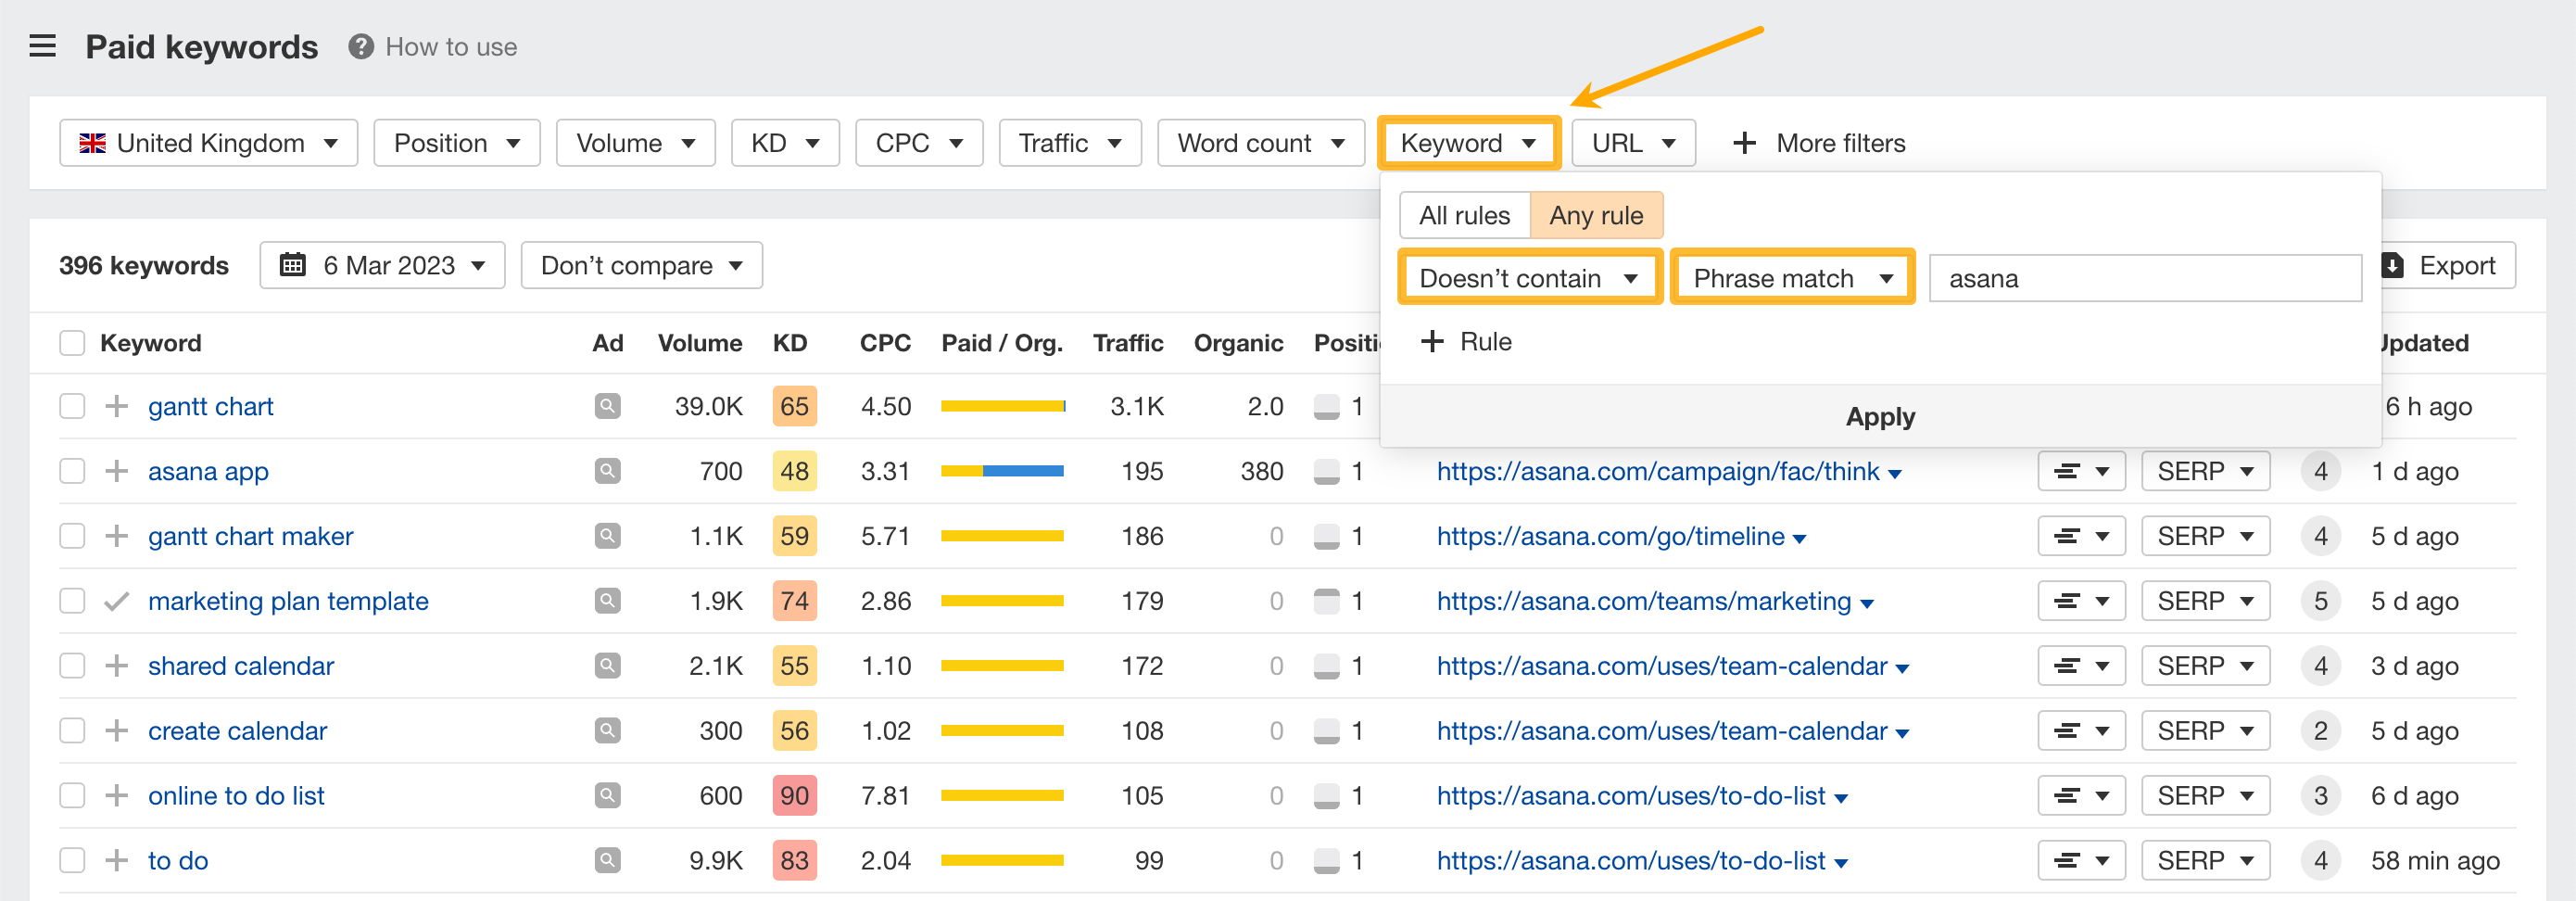This screenshot has width=2576, height=901.
Task: Sort by the Volume column header
Action: click(699, 343)
